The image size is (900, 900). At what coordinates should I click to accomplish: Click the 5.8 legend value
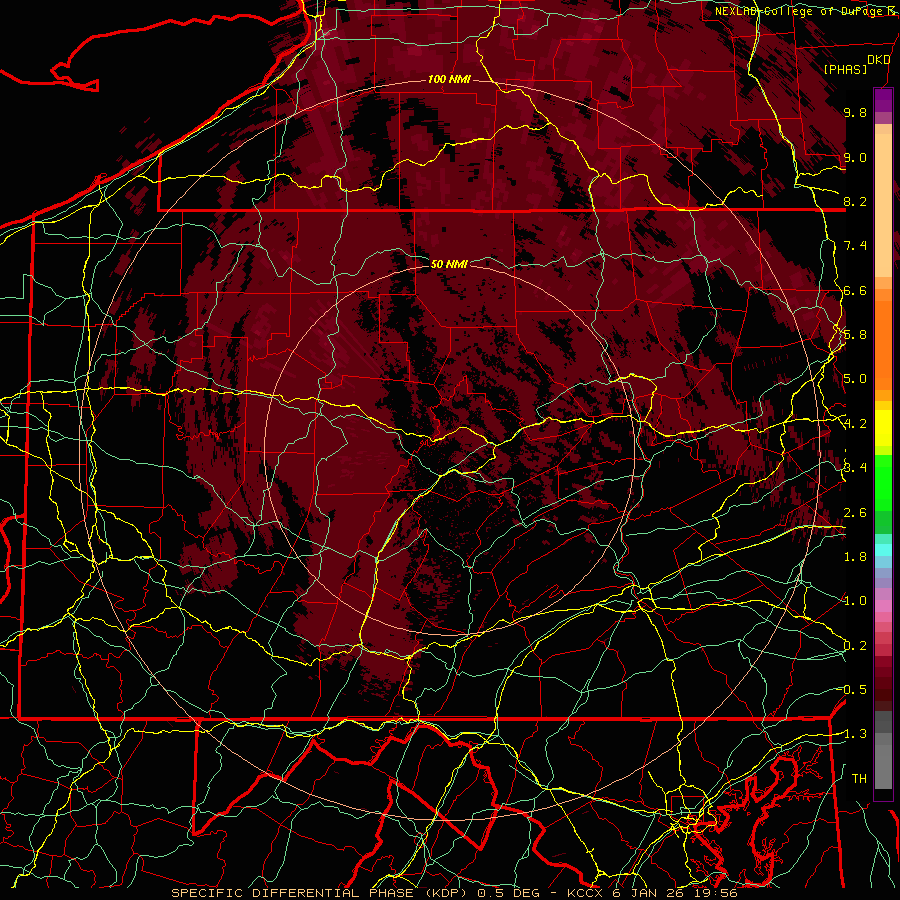855,335
